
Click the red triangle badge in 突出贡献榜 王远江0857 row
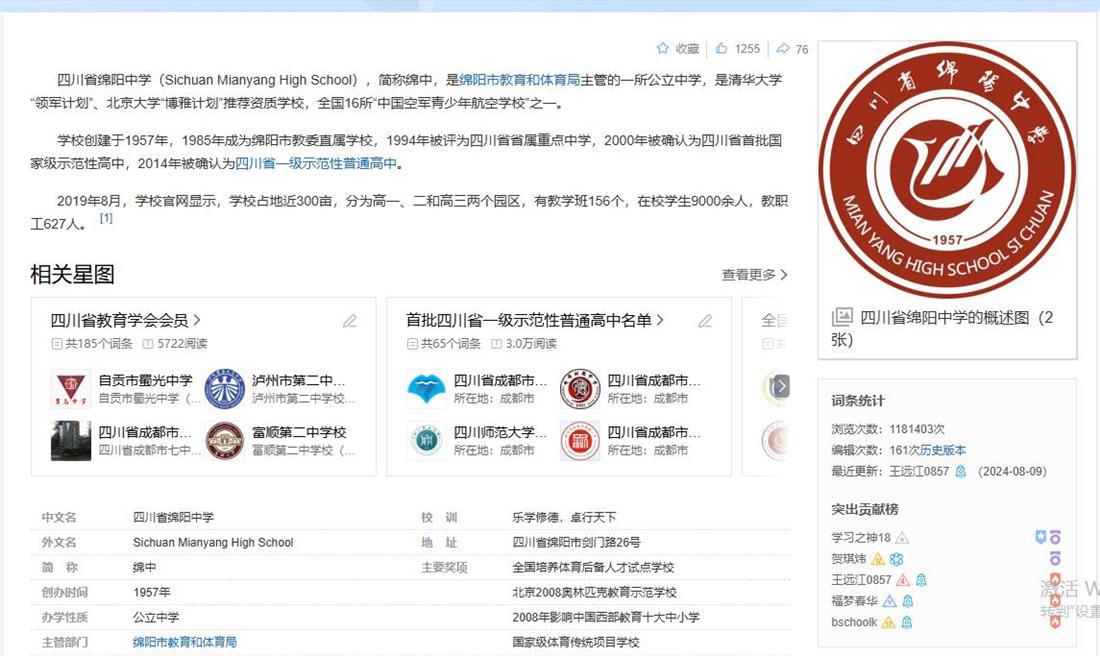click(x=903, y=580)
